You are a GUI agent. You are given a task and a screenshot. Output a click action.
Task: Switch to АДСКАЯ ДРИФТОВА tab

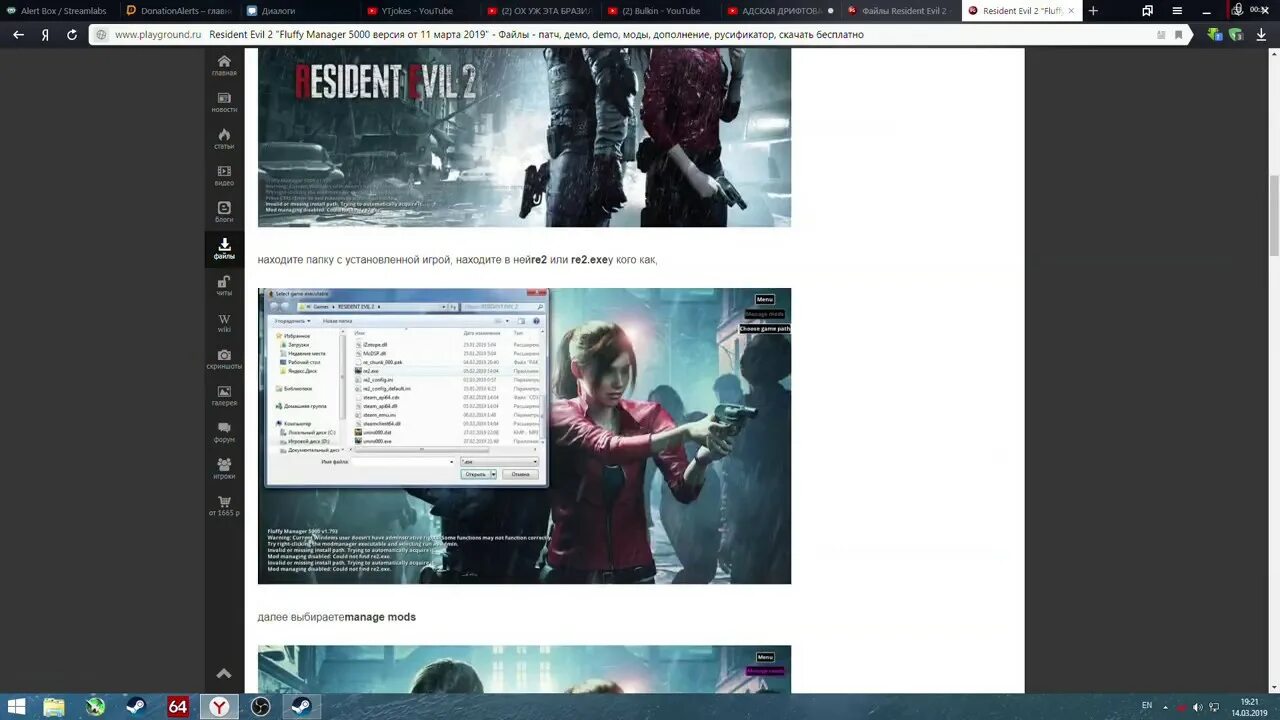point(780,11)
